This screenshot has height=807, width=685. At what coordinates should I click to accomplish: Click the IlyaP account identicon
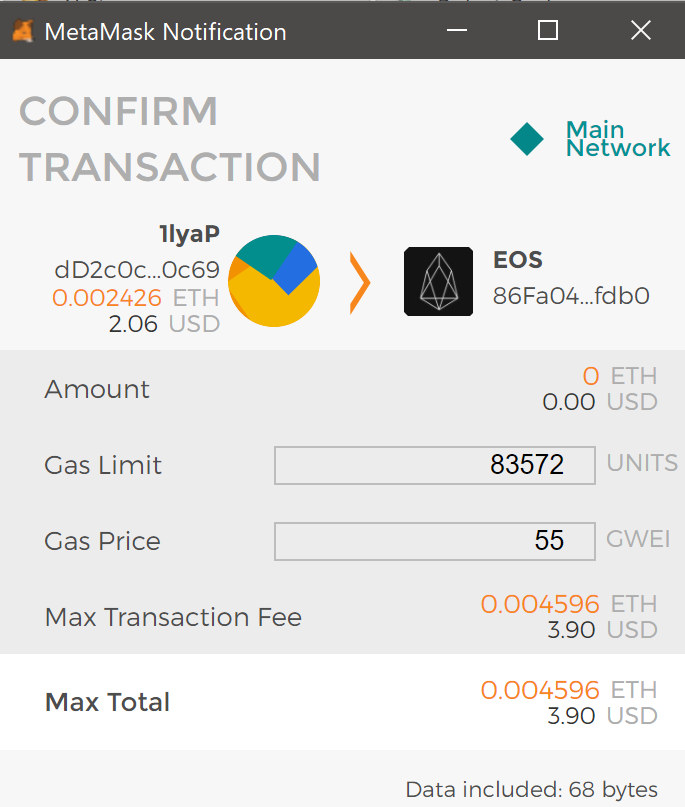274,281
